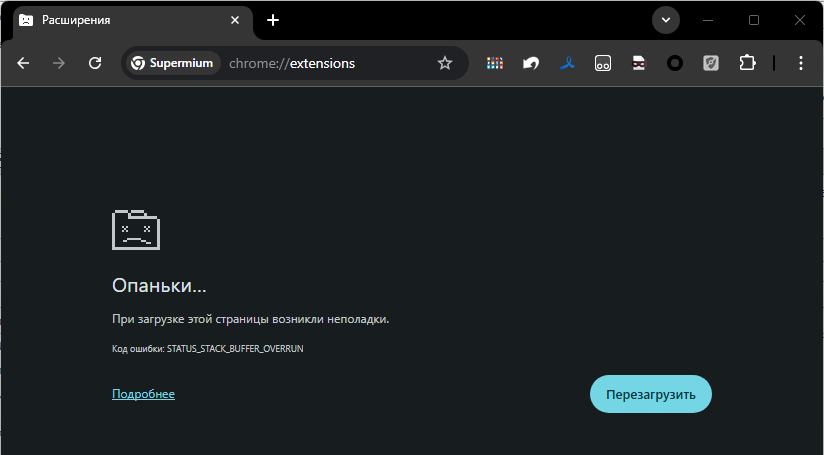Open the Подробнее link
This screenshot has height=455, width=824.
pyautogui.click(x=143, y=394)
